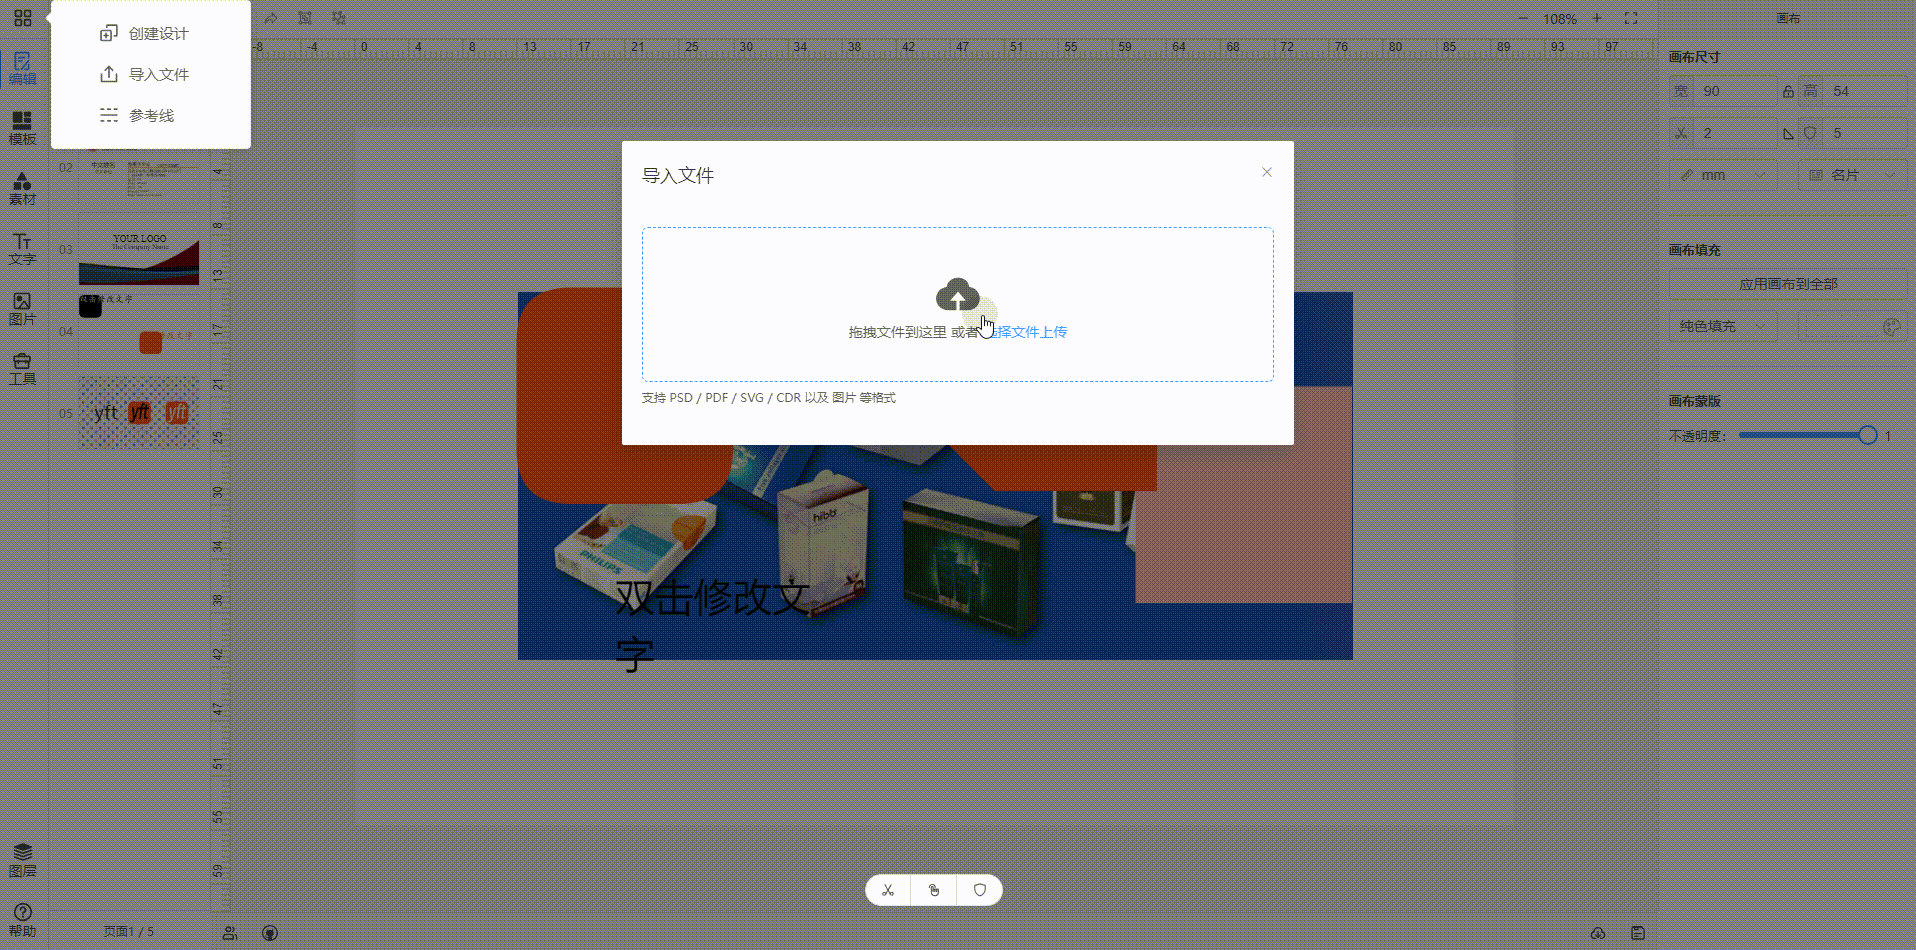Screen dimensions: 1916x950
Task: Open the 图片 images sidebar panel
Action: click(22, 308)
